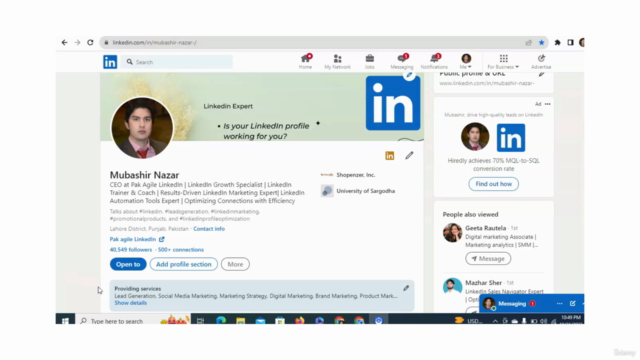The height and width of the screenshot is (360, 640).
Task: Open the browser side panel
Action: pos(571,42)
